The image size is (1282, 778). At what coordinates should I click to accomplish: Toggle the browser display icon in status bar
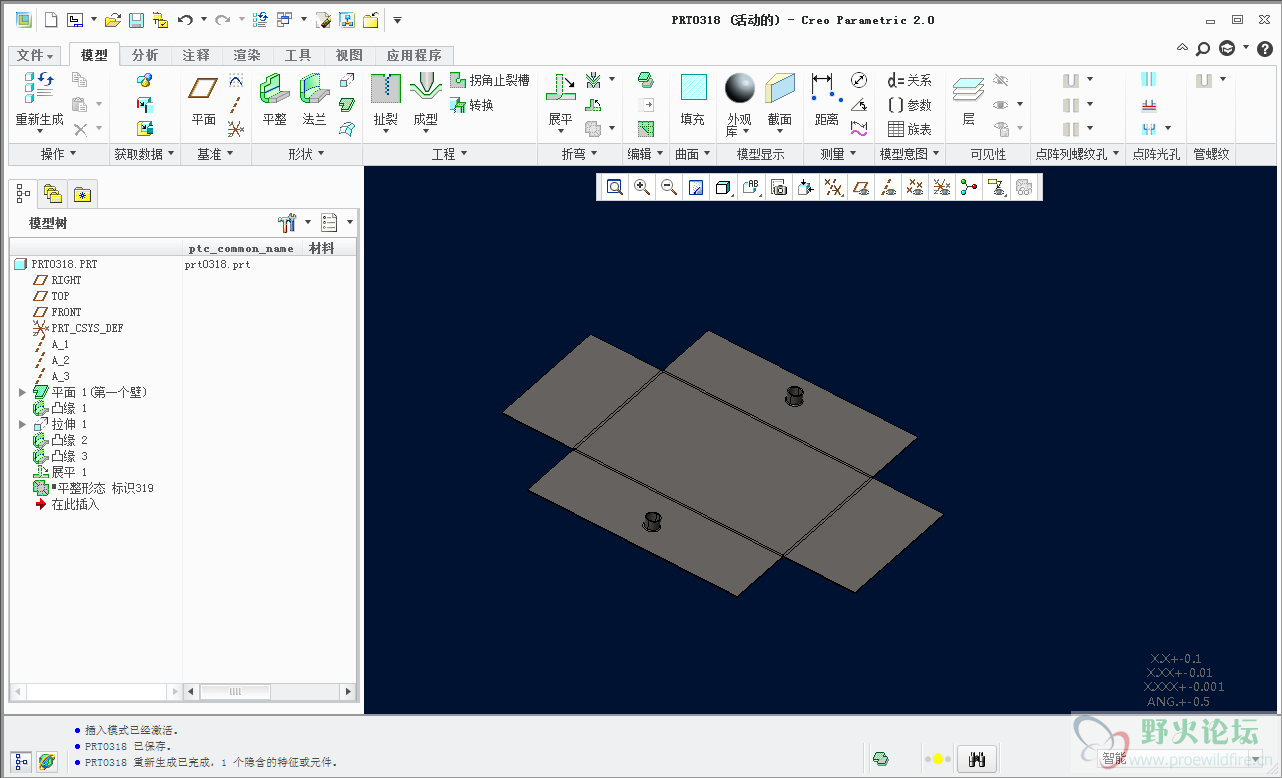click(x=47, y=762)
